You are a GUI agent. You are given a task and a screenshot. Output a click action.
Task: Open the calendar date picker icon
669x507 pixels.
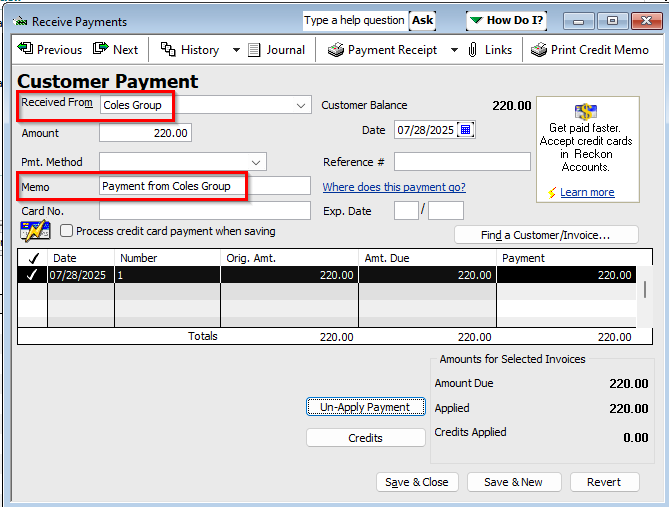click(x=465, y=130)
